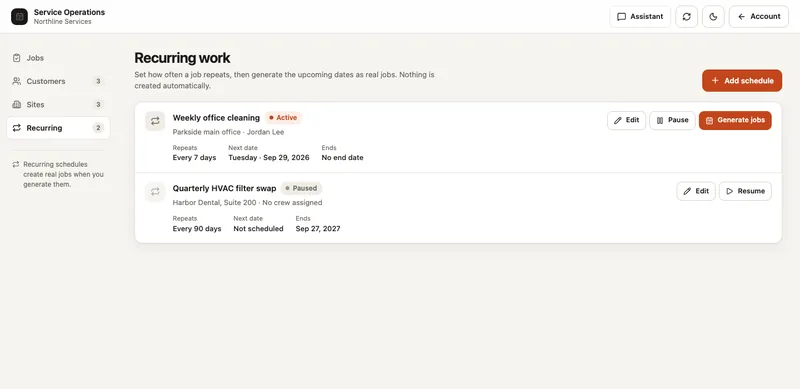Click the small repeat icon beside the sidebar note

(16, 164)
